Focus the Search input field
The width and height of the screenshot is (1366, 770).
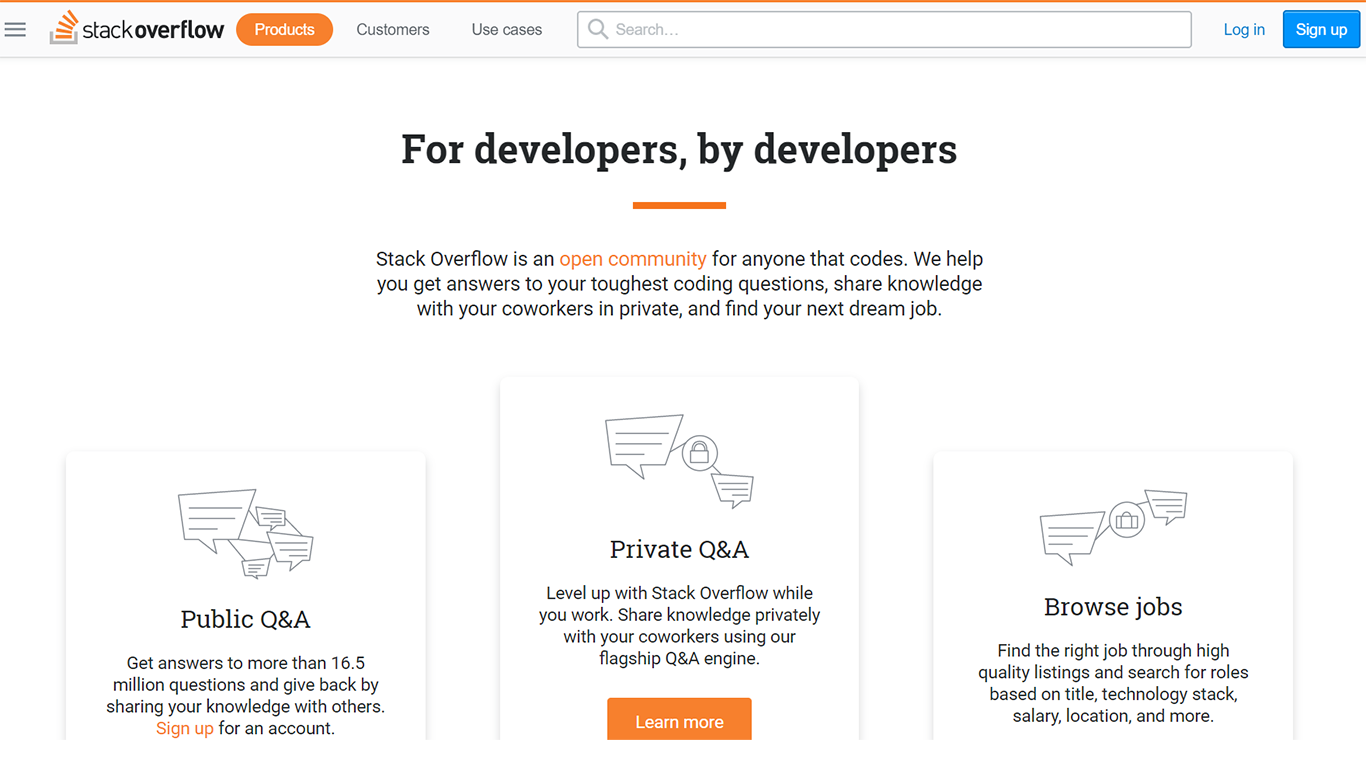pyautogui.click(x=884, y=30)
